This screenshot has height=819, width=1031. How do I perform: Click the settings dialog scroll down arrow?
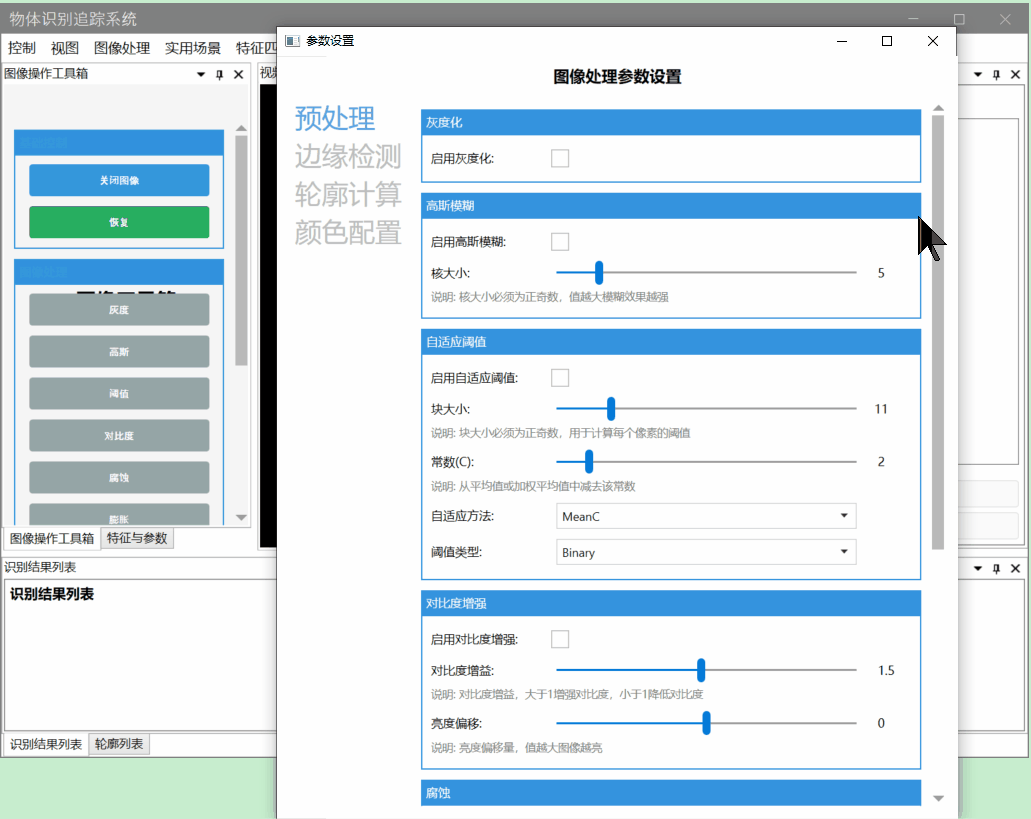[938, 799]
